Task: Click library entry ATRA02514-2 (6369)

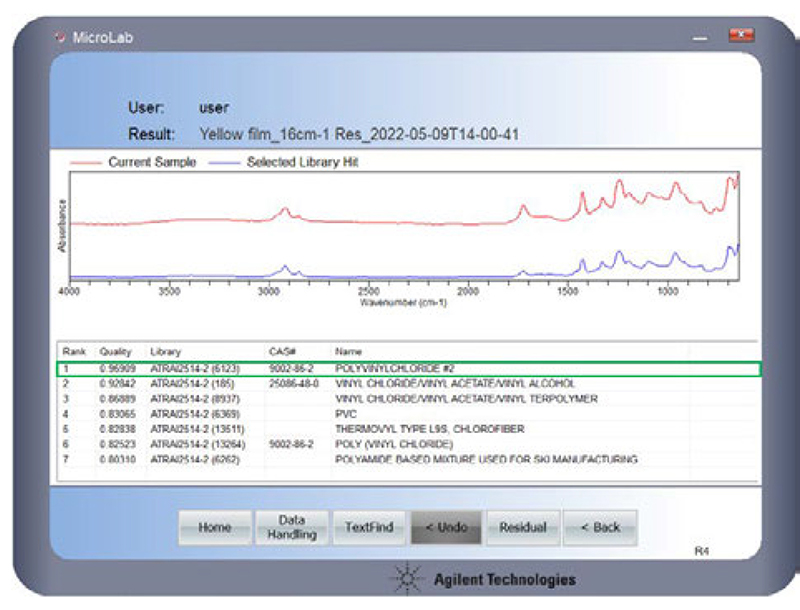Action: (195, 414)
